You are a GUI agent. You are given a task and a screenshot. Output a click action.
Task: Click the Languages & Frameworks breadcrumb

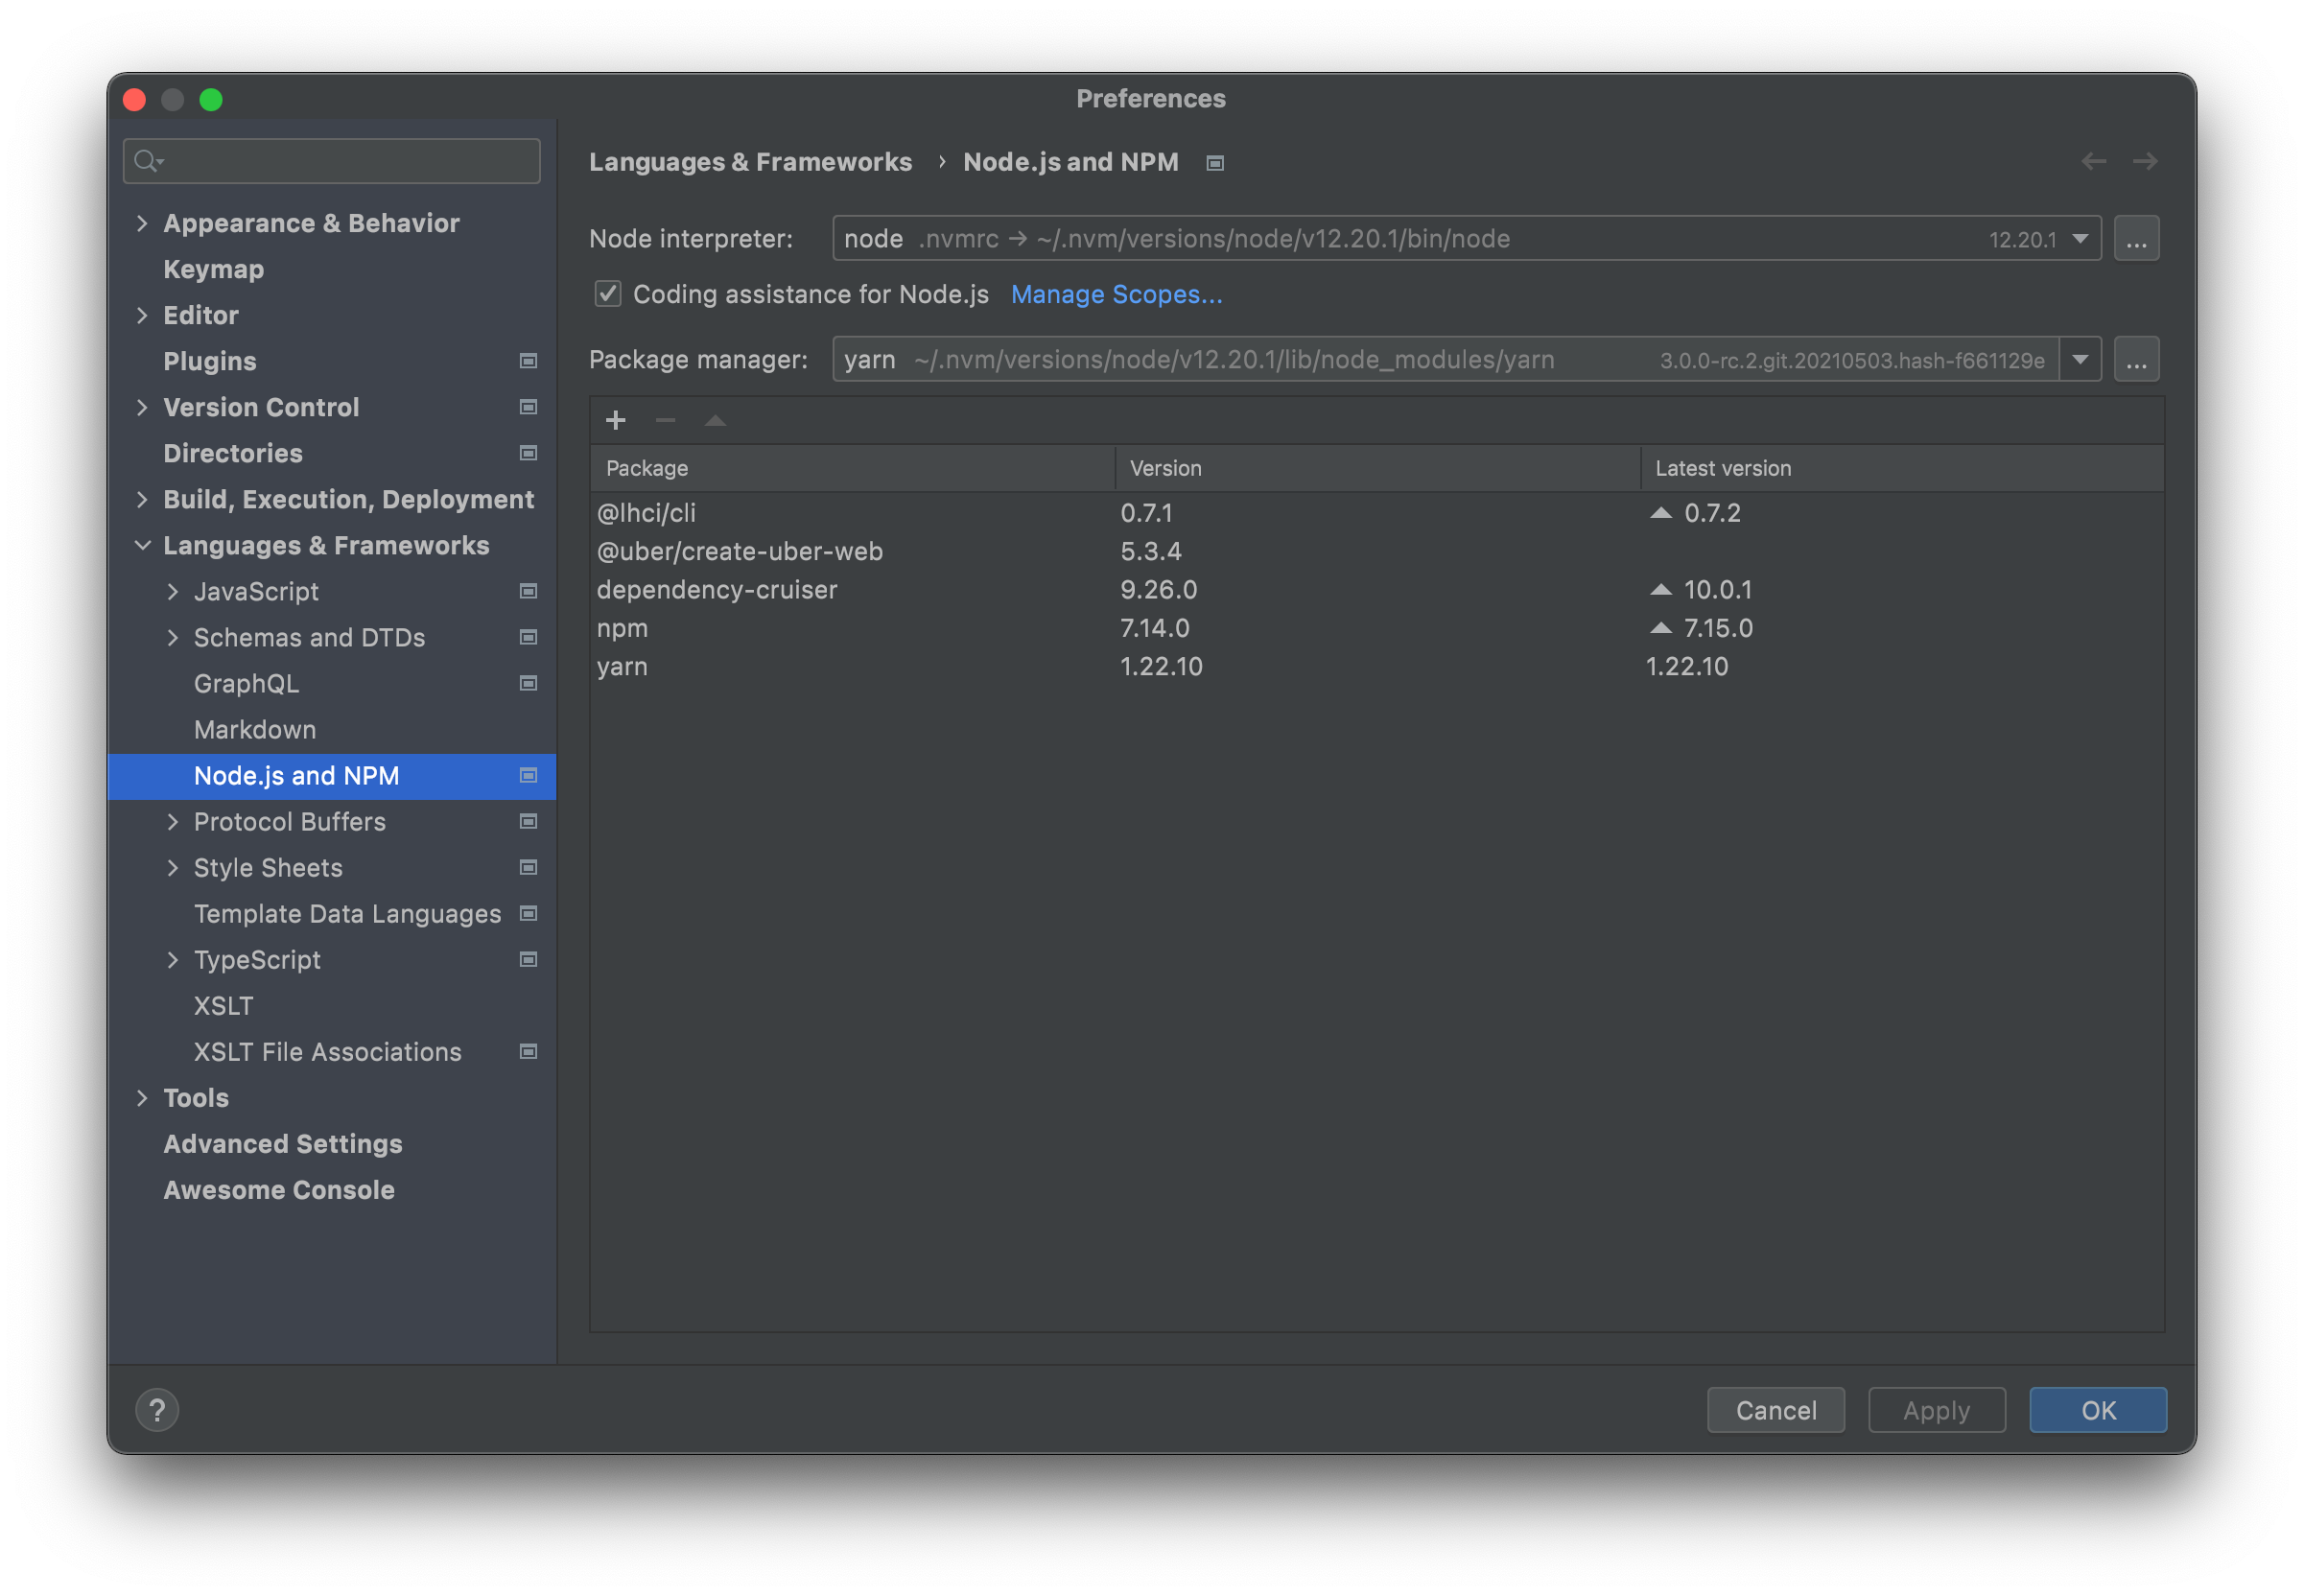tap(750, 161)
